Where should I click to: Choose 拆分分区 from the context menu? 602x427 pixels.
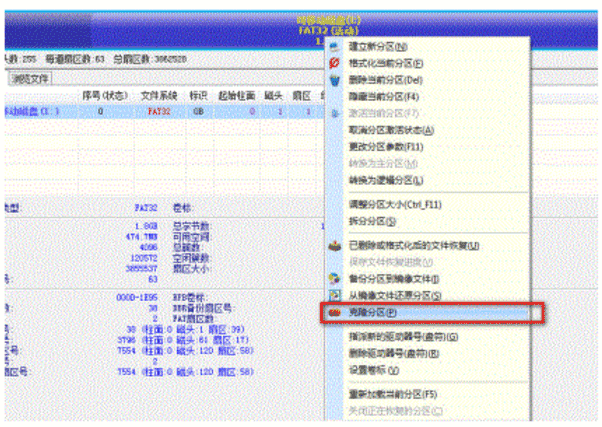375,220
